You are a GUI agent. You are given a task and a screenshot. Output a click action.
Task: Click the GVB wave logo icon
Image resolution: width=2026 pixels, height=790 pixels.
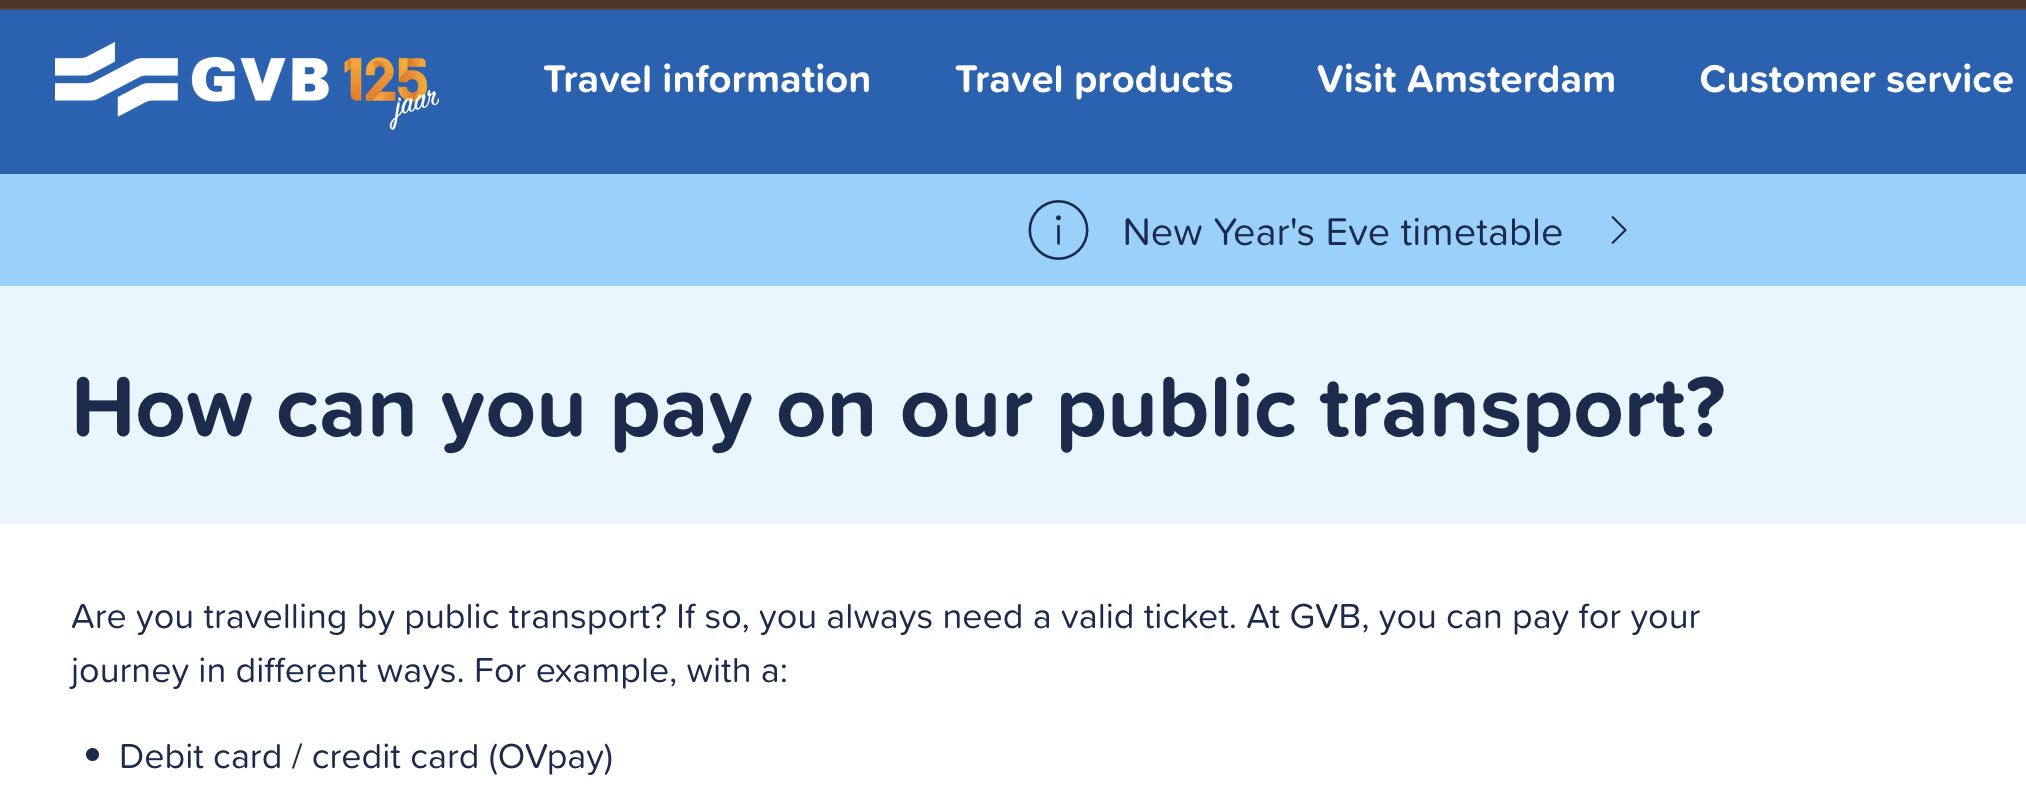point(115,79)
